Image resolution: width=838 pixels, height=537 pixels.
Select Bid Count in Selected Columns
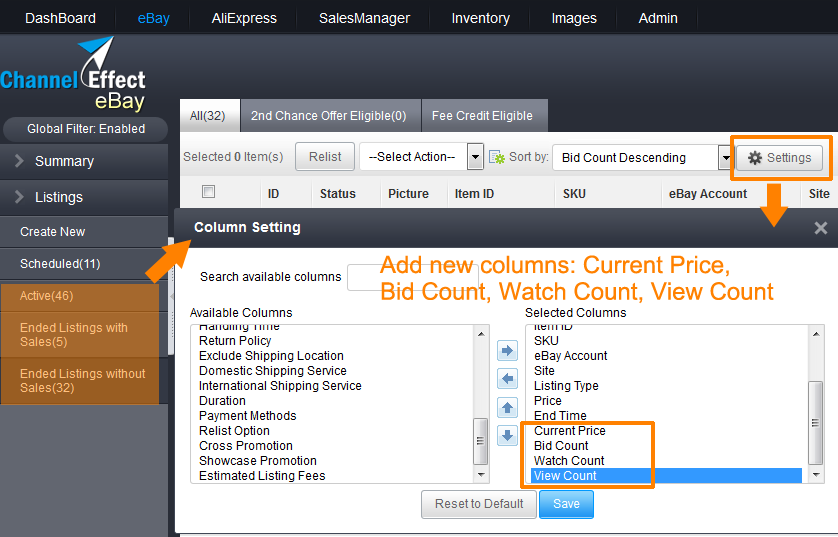(561, 446)
